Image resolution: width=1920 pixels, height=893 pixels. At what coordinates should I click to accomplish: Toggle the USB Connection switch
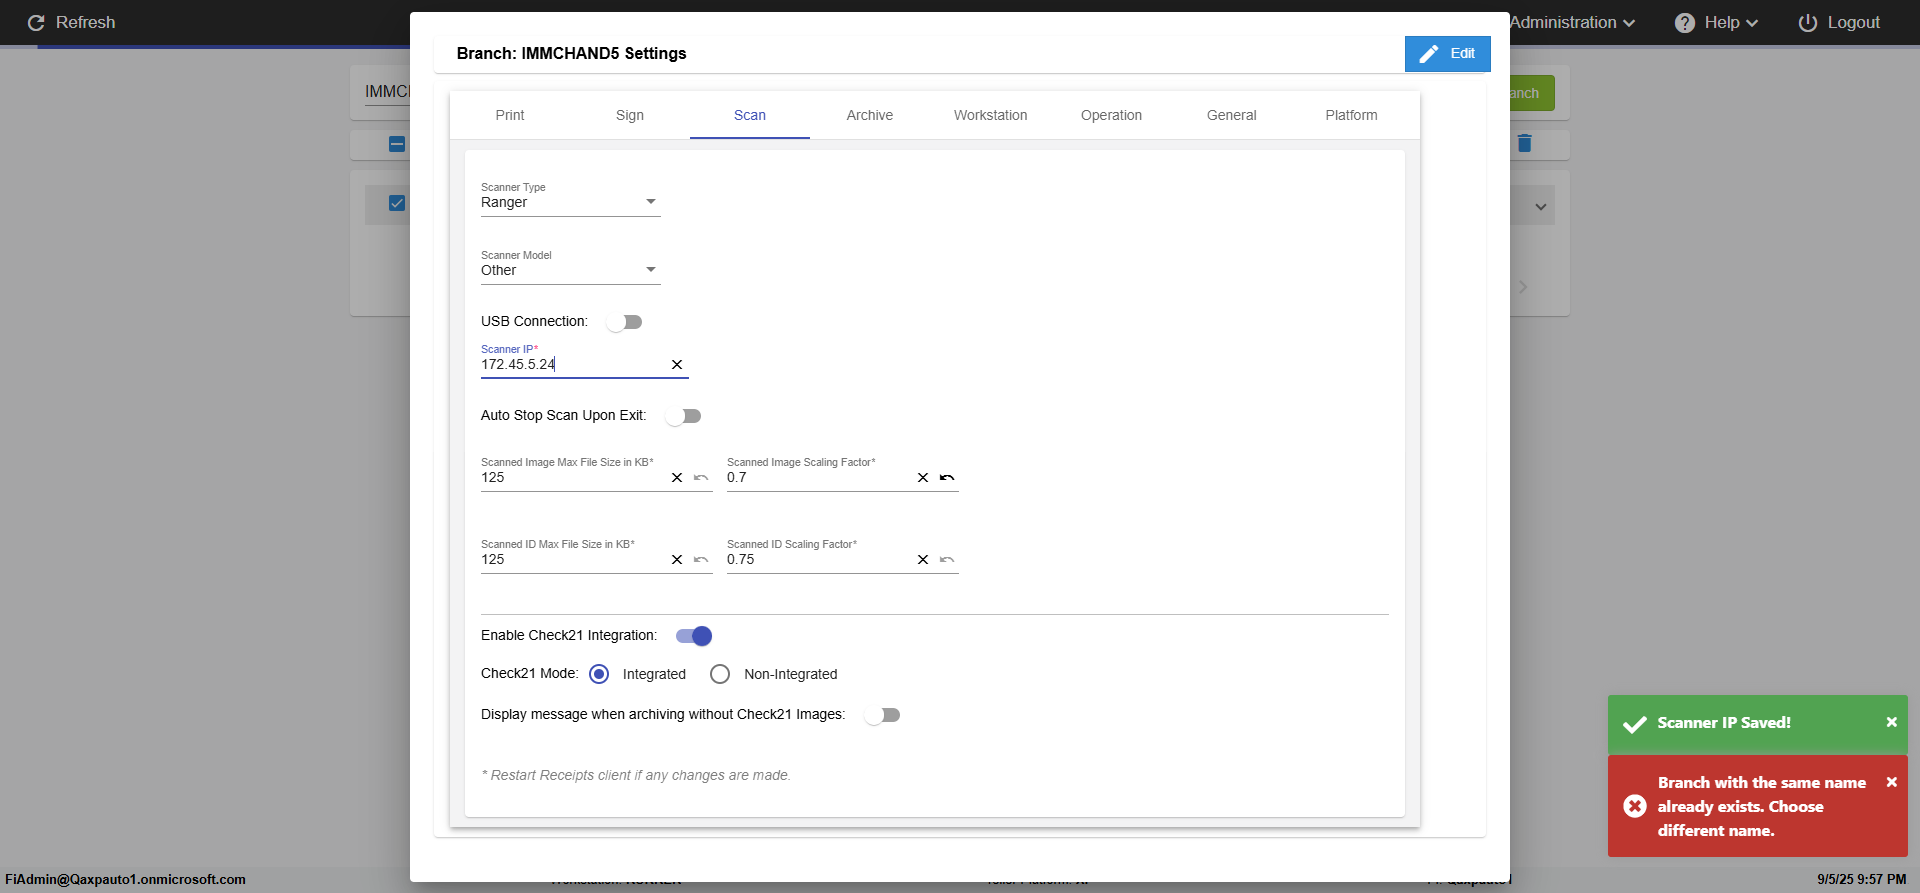[x=625, y=322]
